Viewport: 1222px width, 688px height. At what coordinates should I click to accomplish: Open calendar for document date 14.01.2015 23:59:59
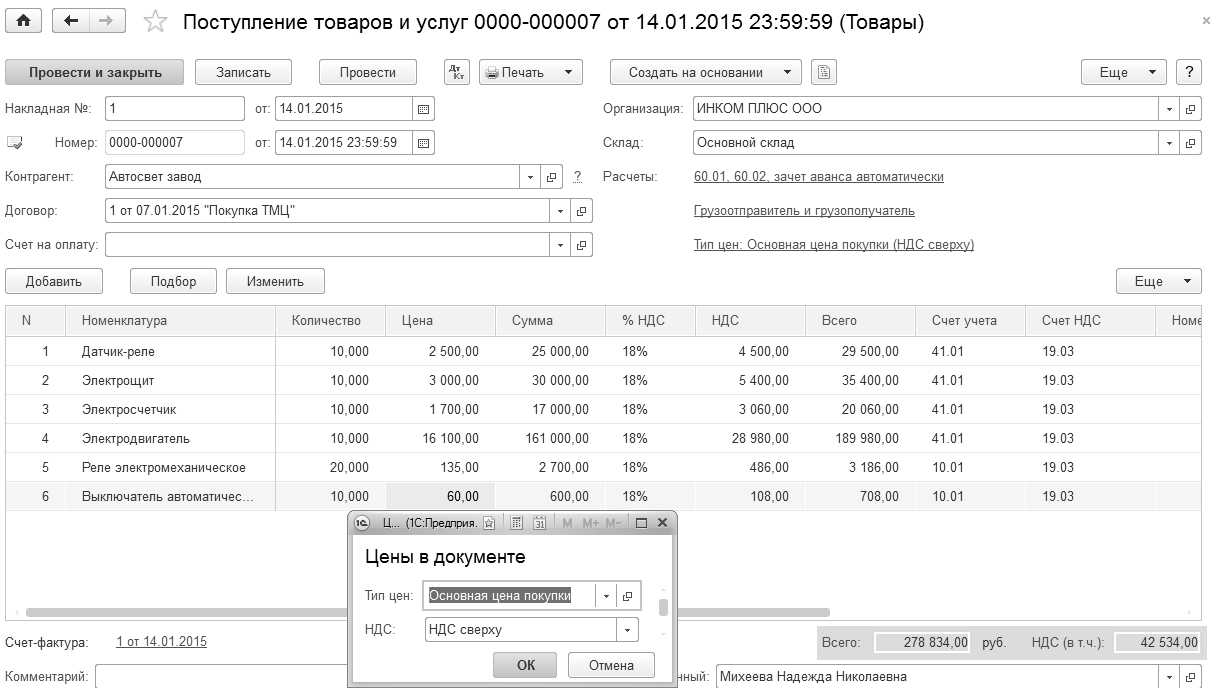(423, 142)
